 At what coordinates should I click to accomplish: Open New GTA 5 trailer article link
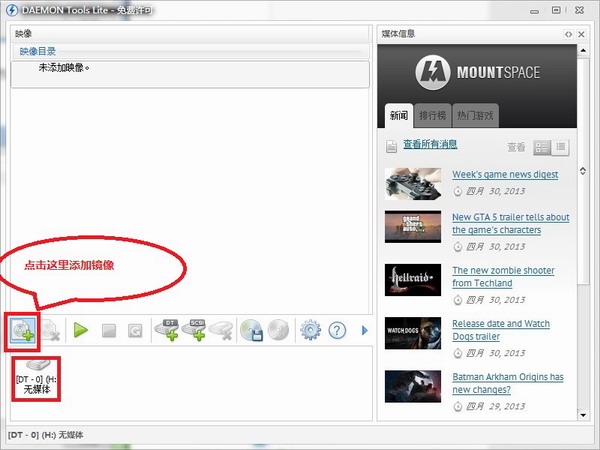tap(511, 223)
